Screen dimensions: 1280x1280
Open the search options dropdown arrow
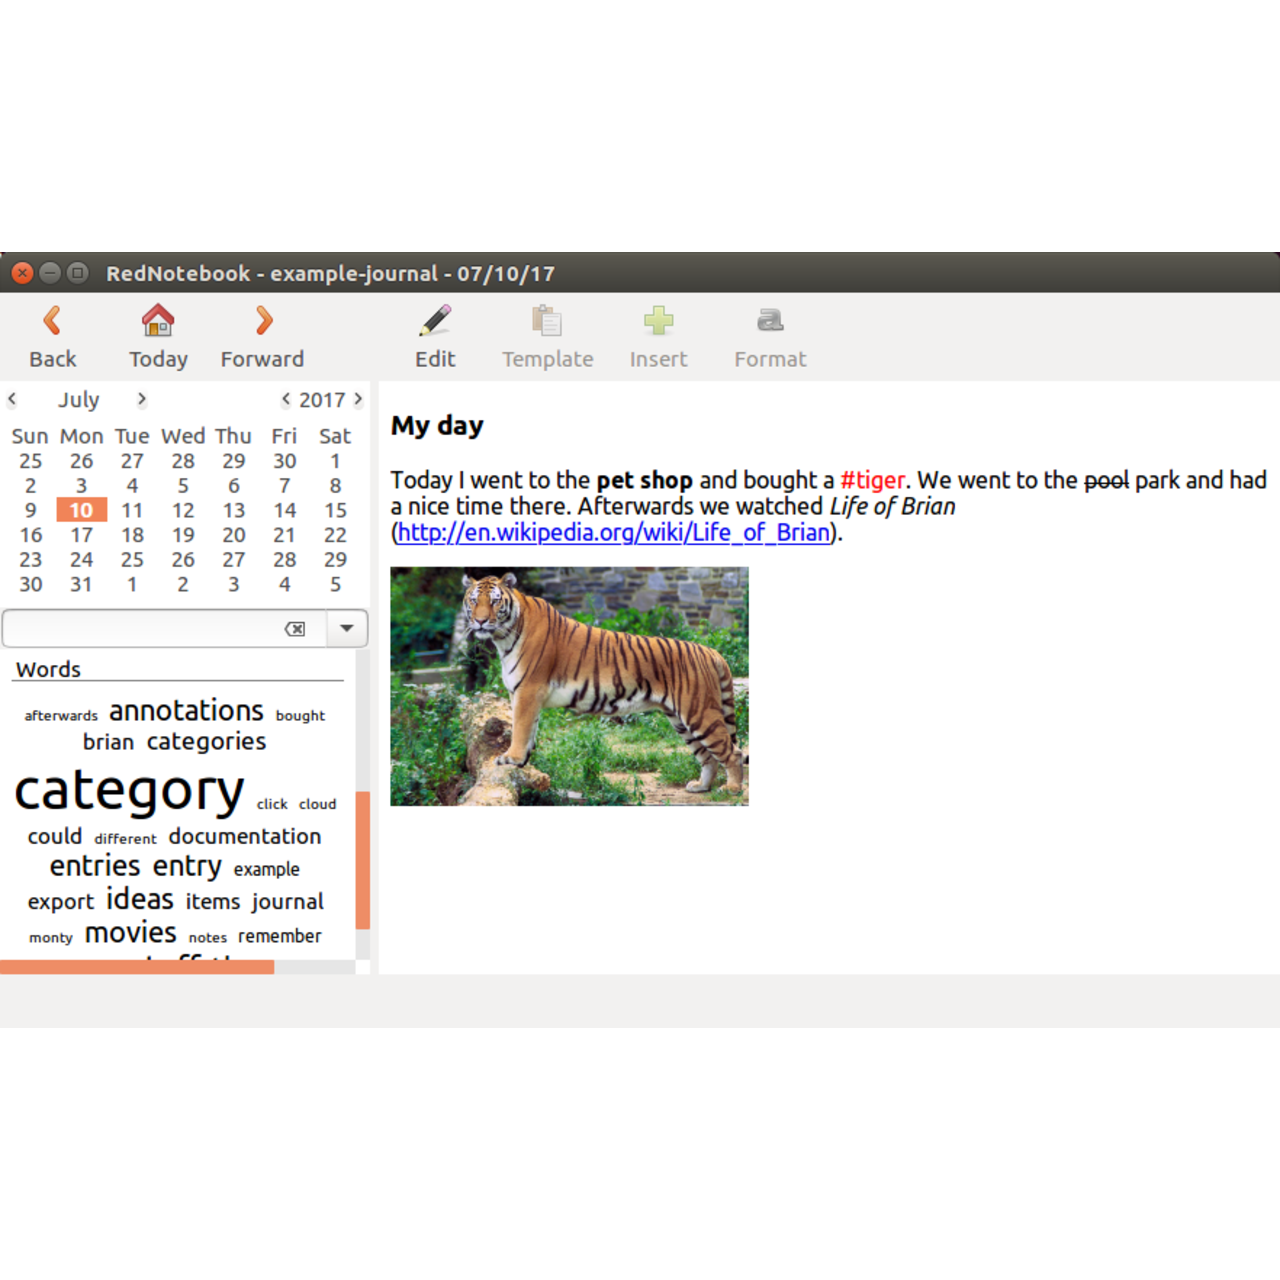(346, 628)
